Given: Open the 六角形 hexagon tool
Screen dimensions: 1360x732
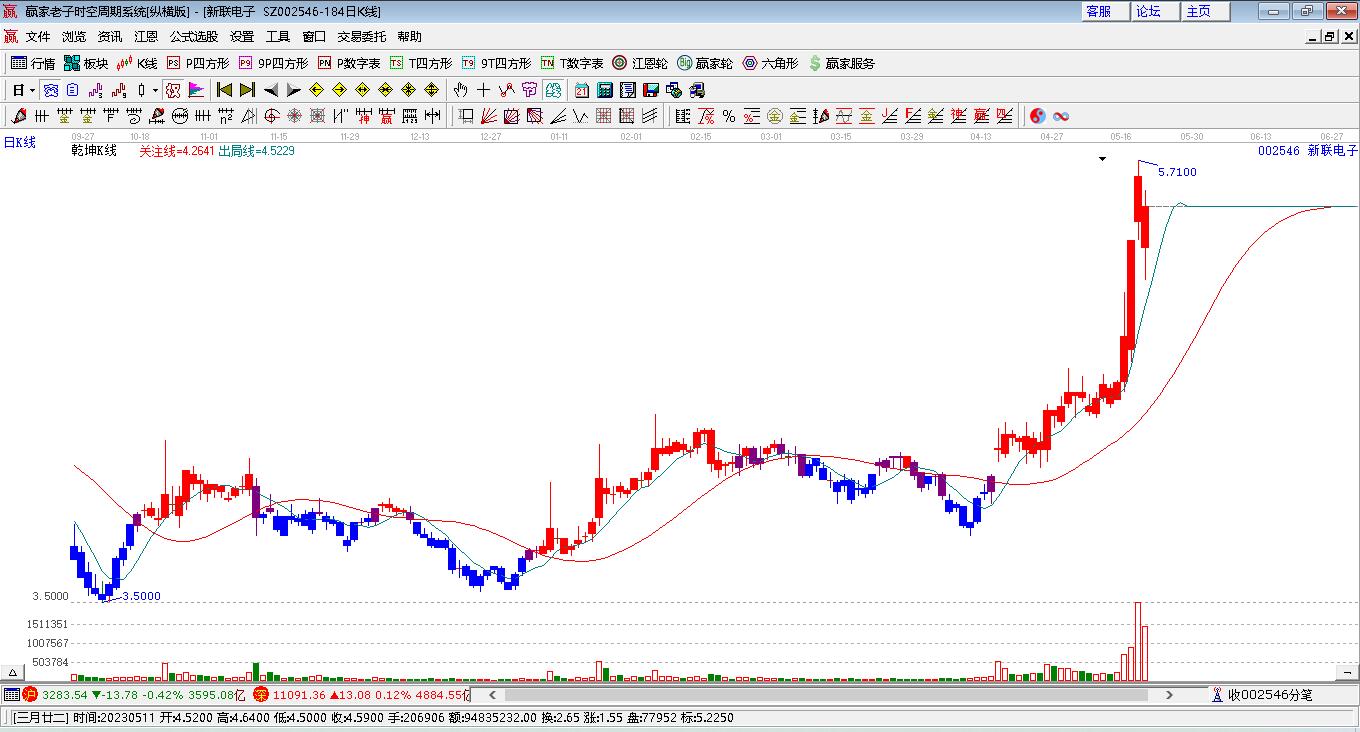Looking at the screenshot, I should [x=770, y=63].
